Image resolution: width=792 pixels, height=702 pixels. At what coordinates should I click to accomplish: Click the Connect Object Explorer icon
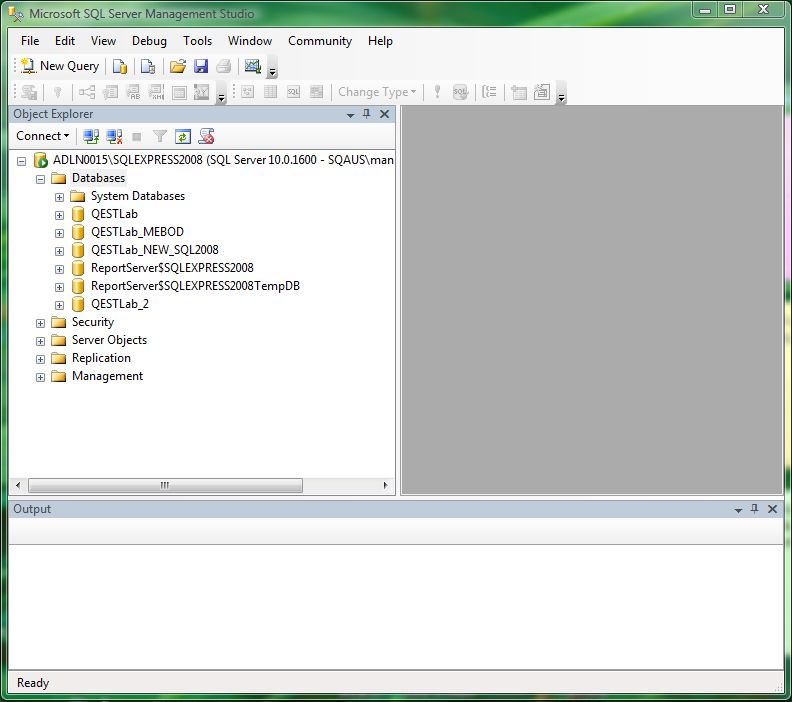(91, 136)
